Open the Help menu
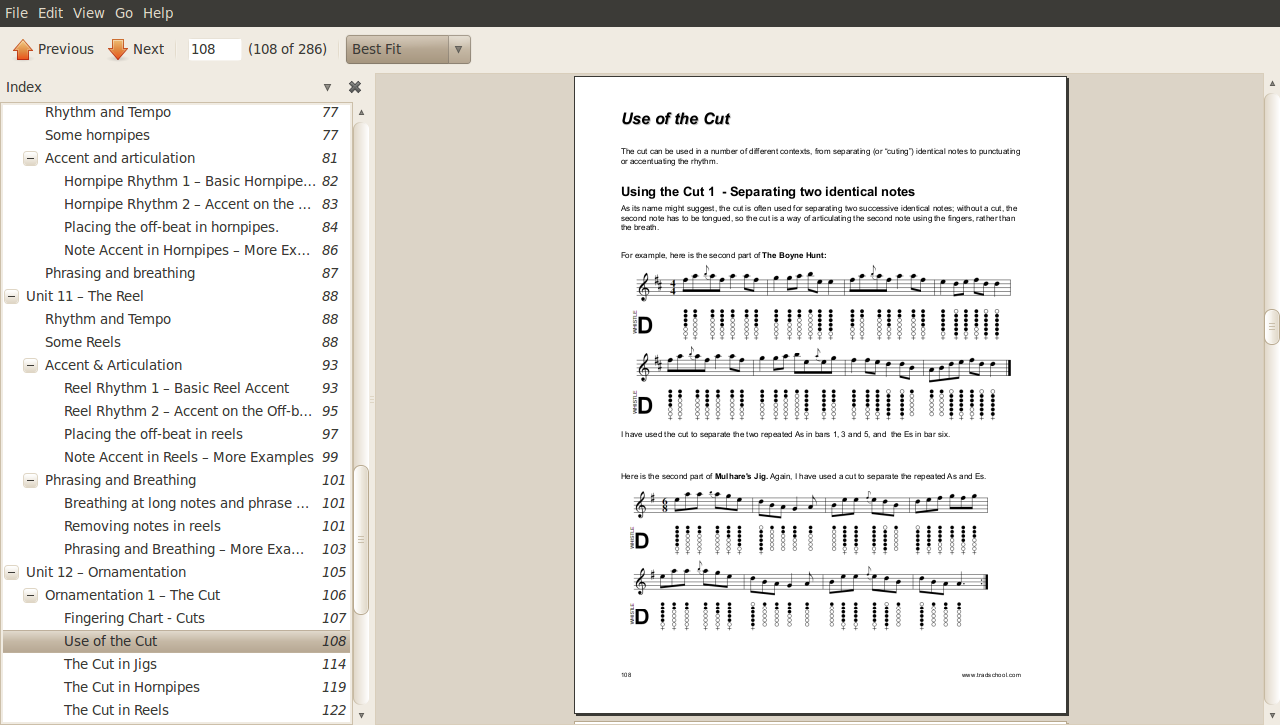The image size is (1280, 725). tap(158, 13)
